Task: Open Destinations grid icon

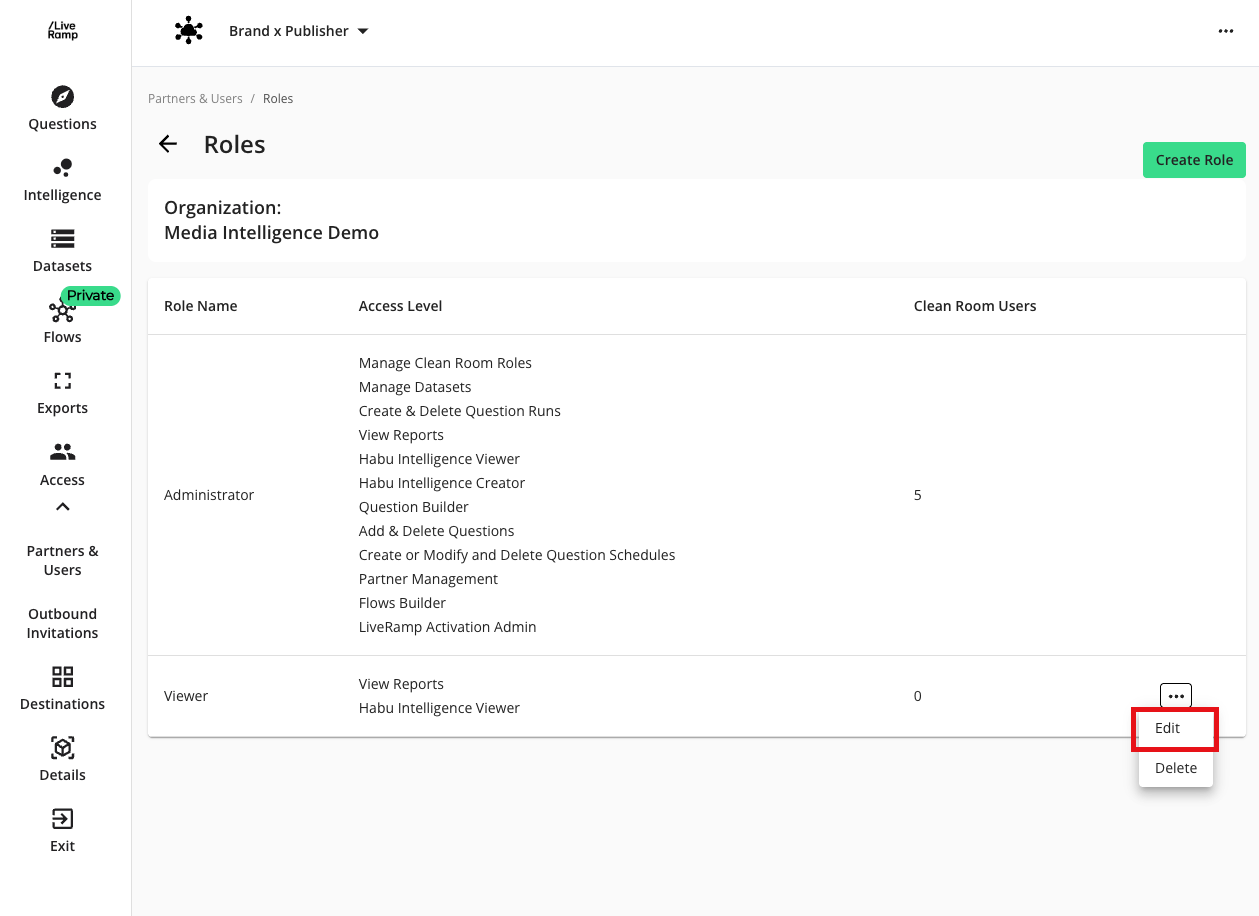Action: click(62, 677)
